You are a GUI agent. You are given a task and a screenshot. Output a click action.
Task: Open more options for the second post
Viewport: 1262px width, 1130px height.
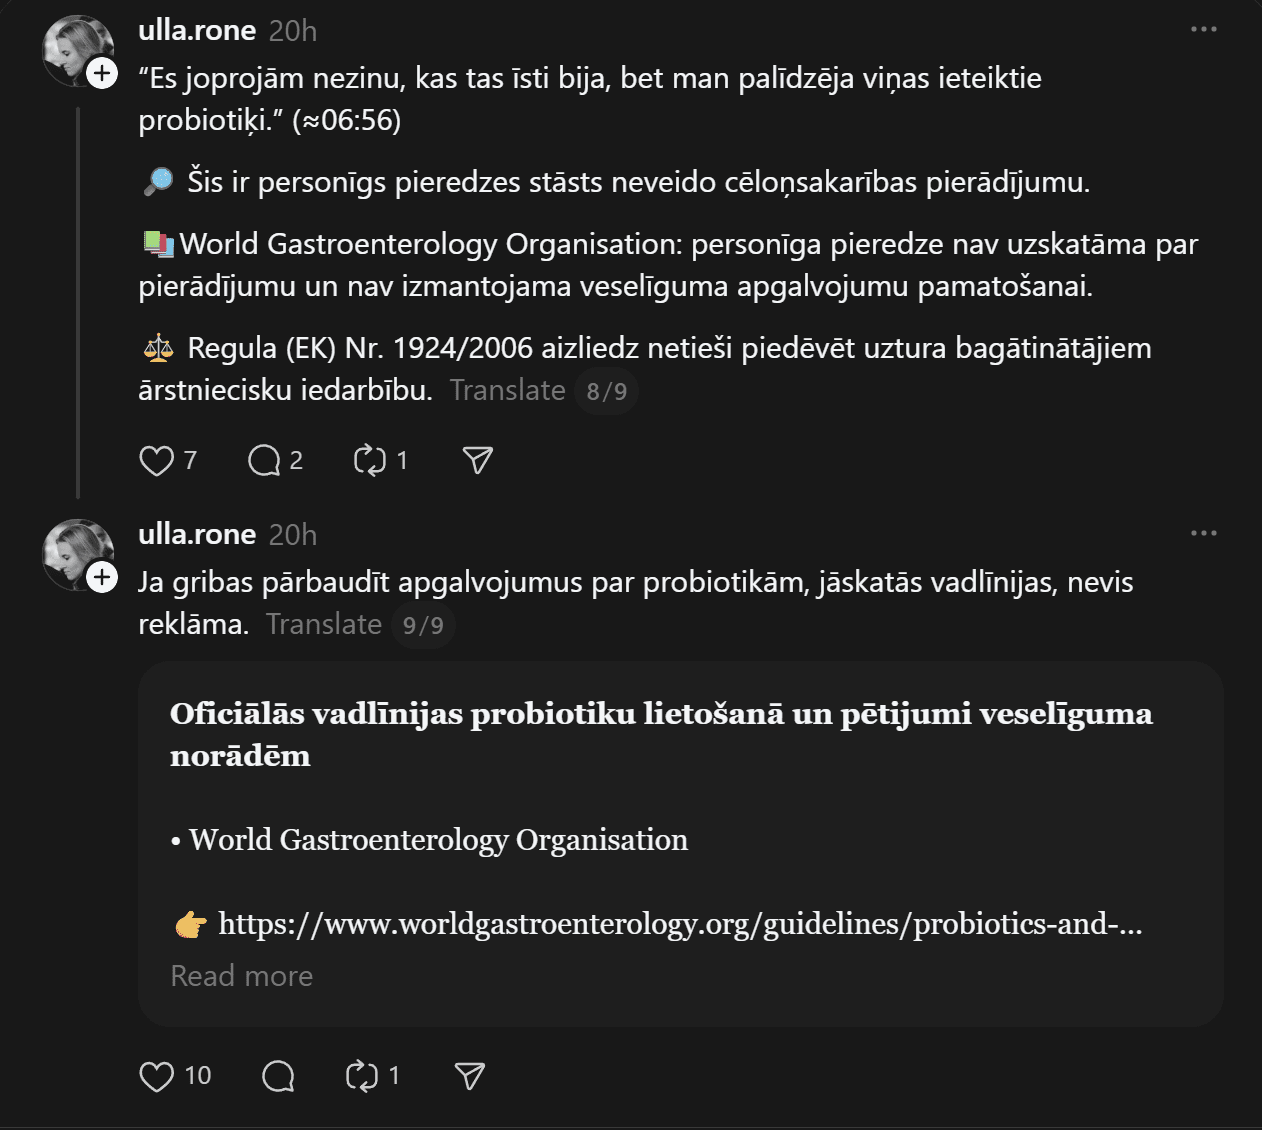point(1204,534)
